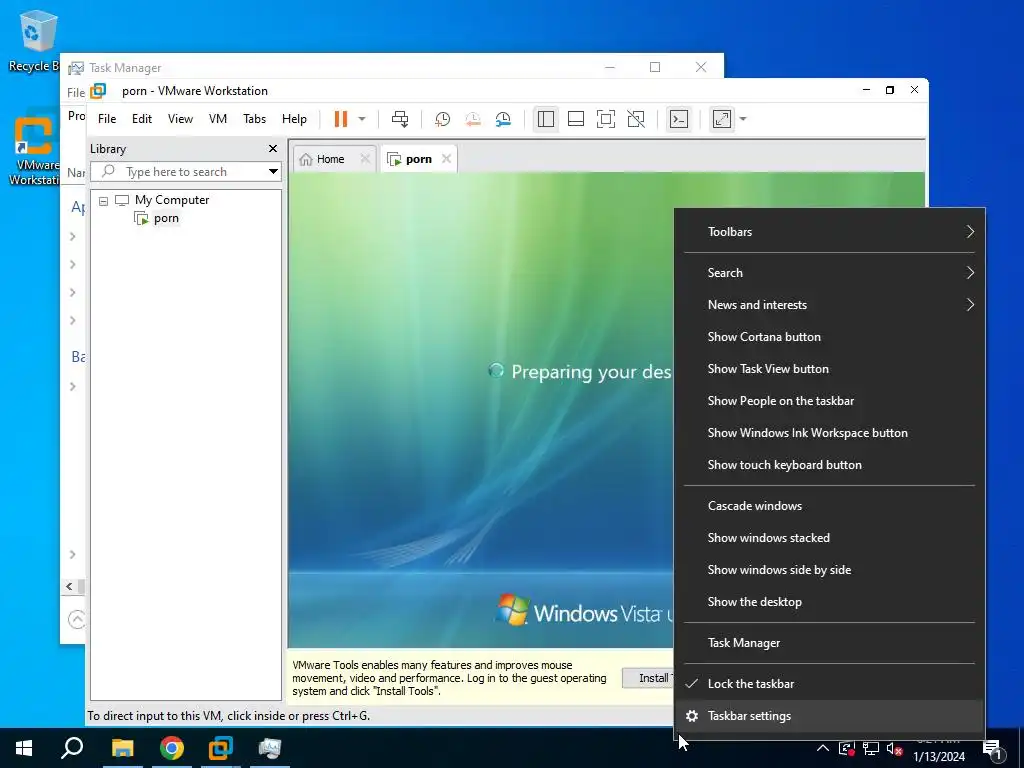Image resolution: width=1024 pixels, height=768 pixels.
Task: Open the snapshot manager from the toolbar
Action: [x=503, y=119]
